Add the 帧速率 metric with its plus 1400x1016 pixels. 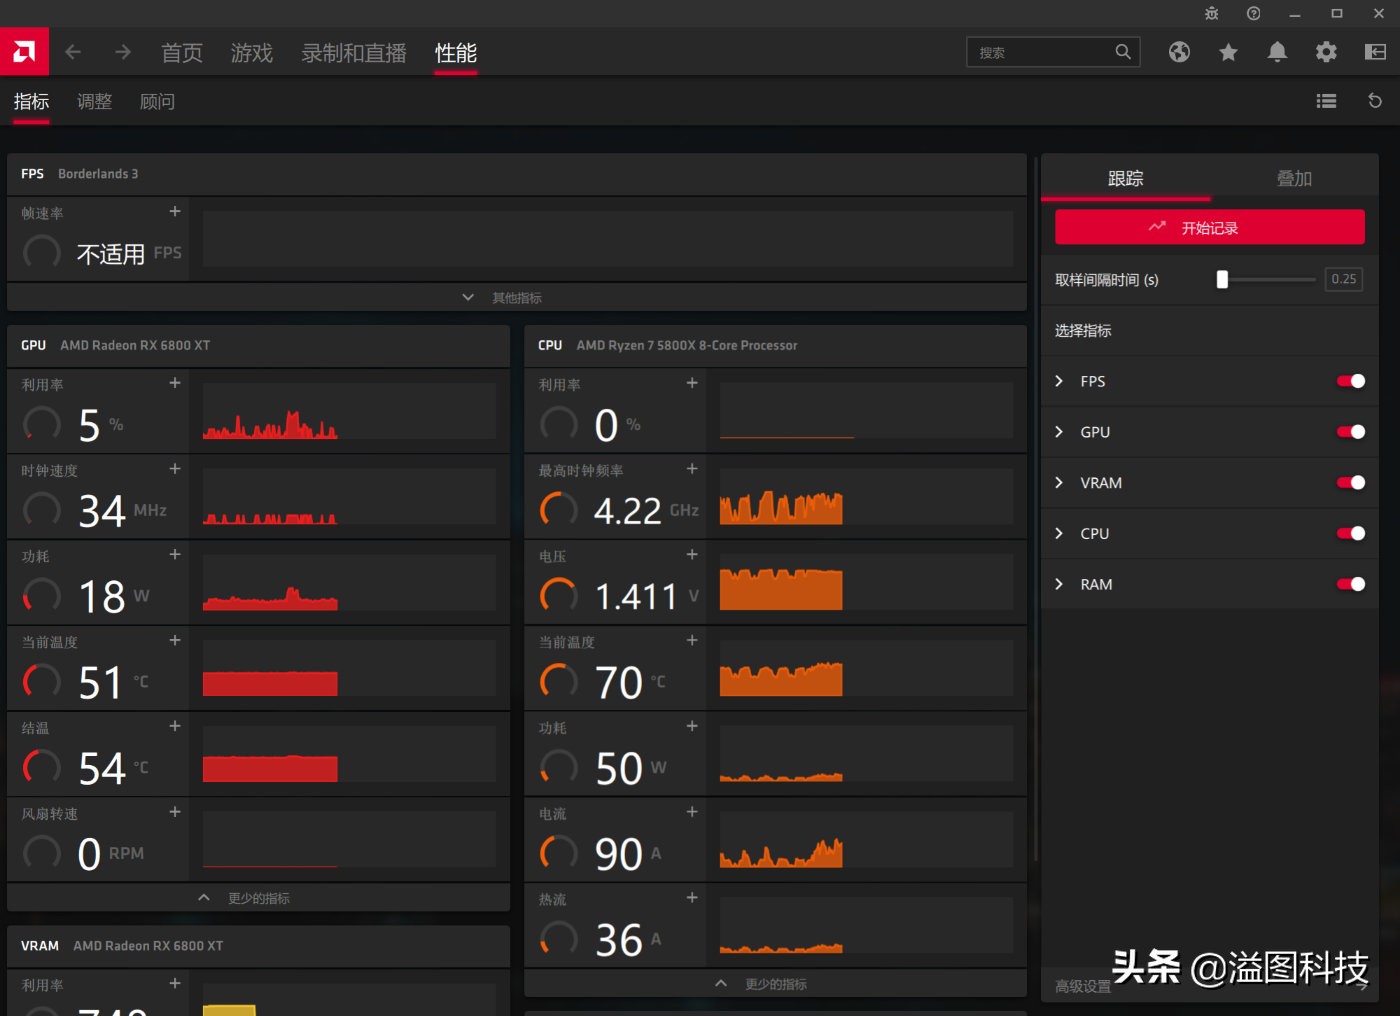[x=175, y=211]
